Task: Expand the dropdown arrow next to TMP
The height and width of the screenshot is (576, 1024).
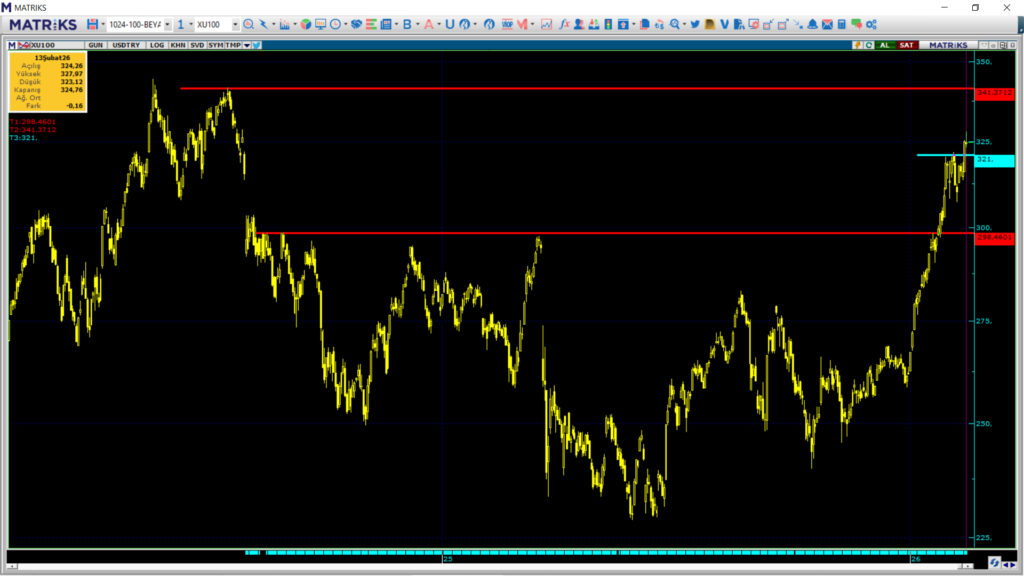Action: point(246,45)
